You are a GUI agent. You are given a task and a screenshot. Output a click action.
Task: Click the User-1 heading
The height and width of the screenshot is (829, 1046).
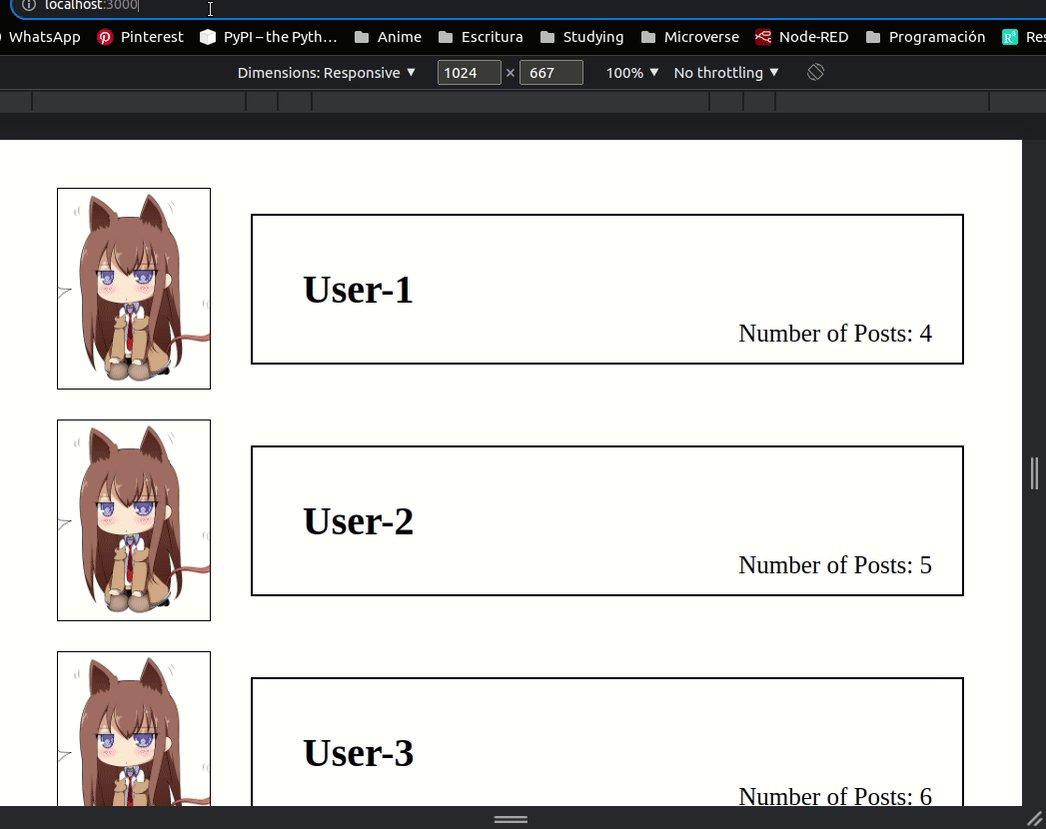click(x=358, y=289)
